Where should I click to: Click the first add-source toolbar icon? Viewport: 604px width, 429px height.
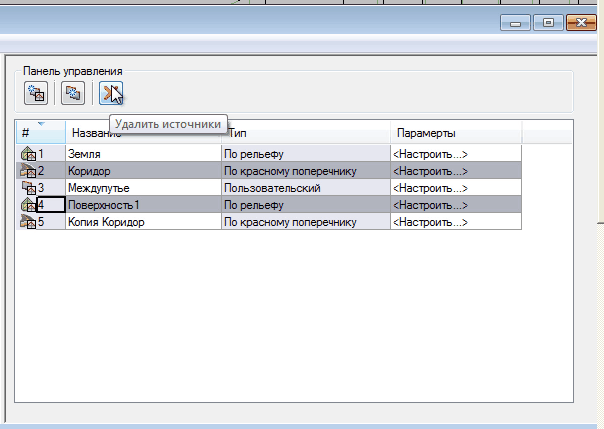[37, 94]
